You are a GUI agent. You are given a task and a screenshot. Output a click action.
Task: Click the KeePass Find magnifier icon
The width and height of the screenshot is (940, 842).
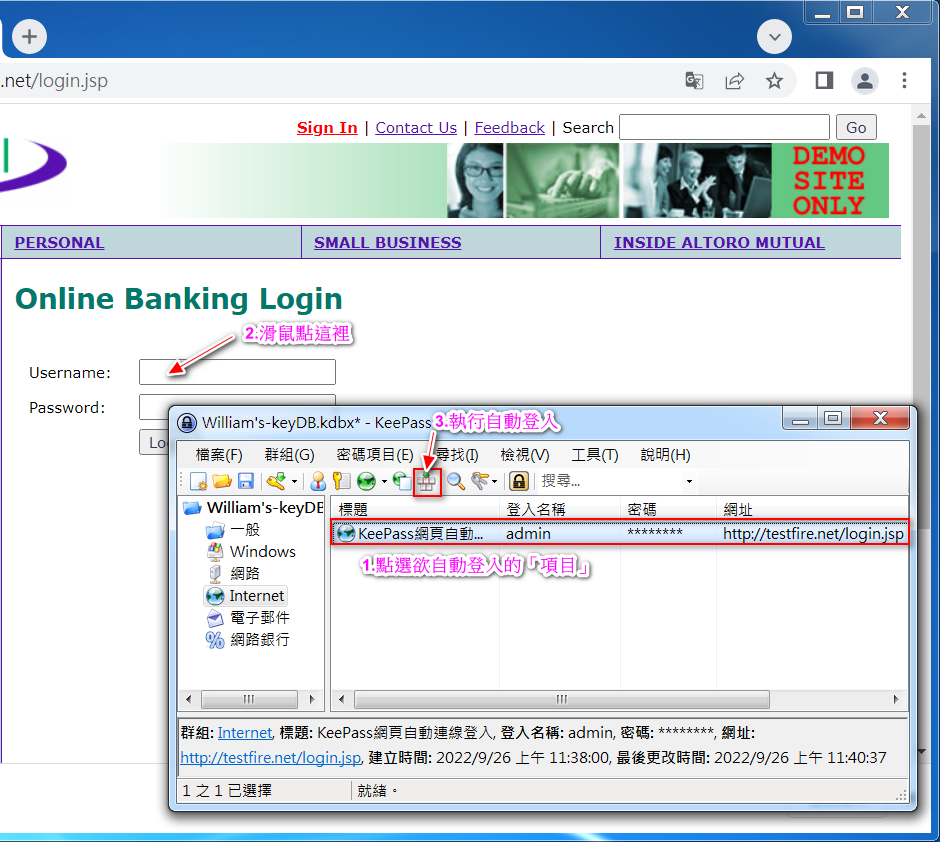(x=456, y=481)
